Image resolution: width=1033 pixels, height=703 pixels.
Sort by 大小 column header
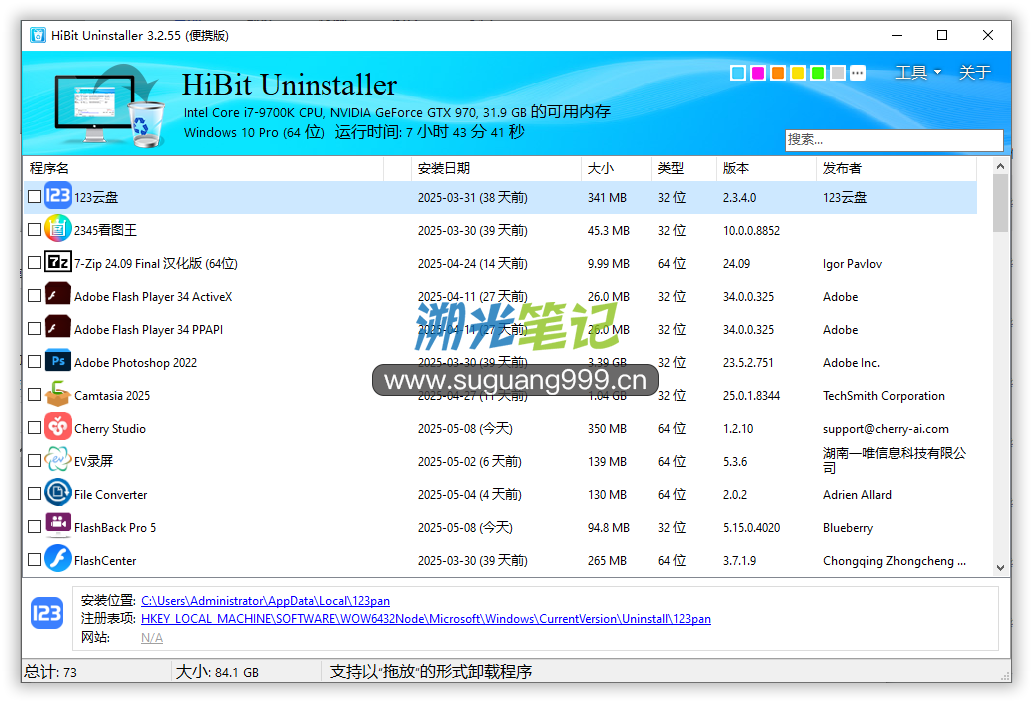tap(616, 169)
